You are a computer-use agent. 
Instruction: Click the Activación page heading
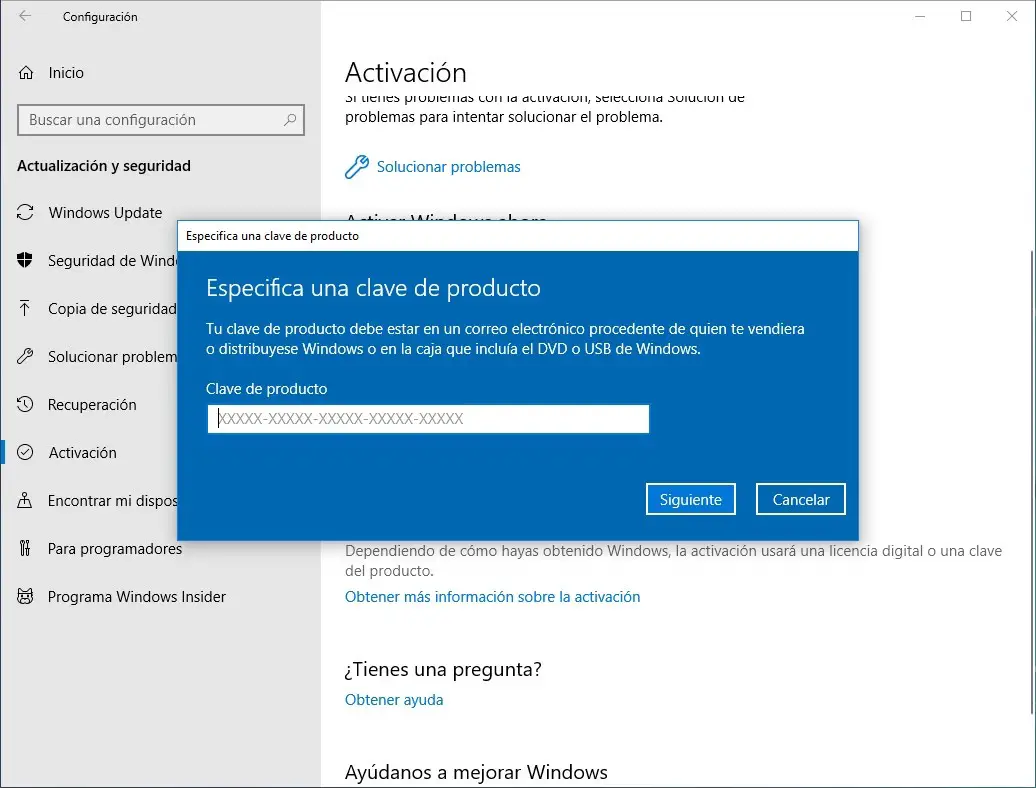pyautogui.click(x=406, y=73)
